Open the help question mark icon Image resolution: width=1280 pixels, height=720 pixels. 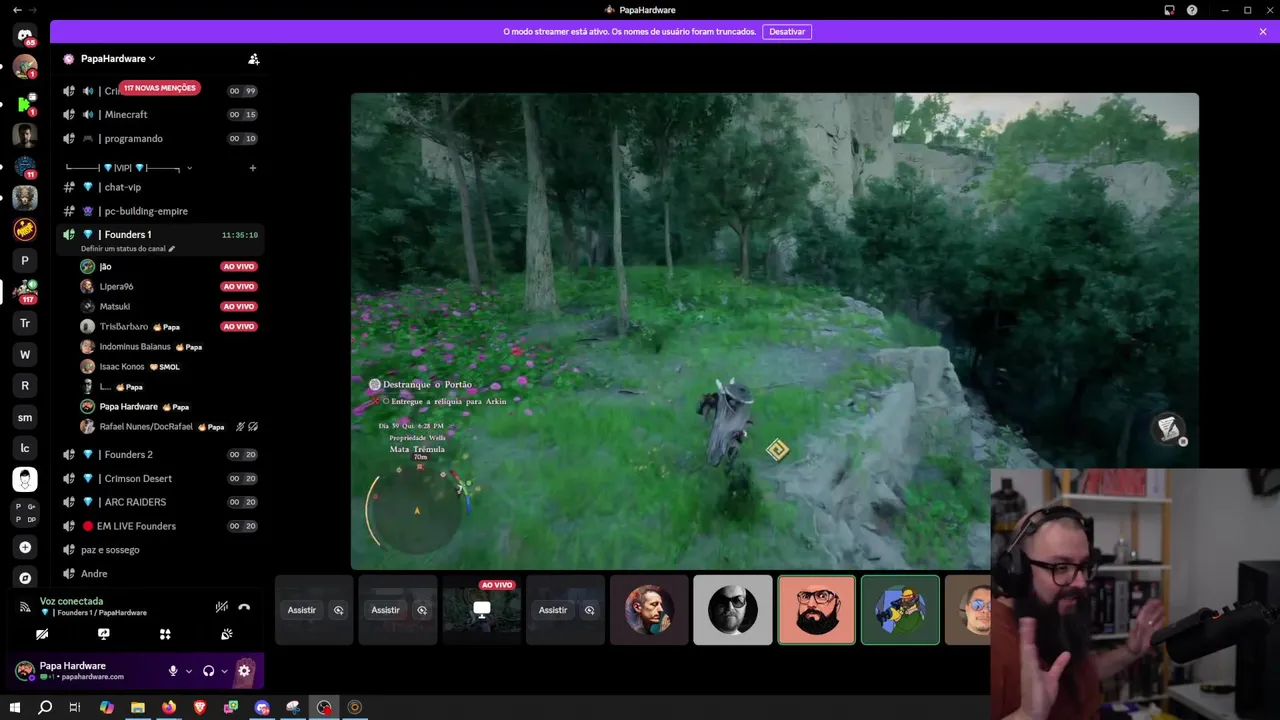tap(1192, 10)
